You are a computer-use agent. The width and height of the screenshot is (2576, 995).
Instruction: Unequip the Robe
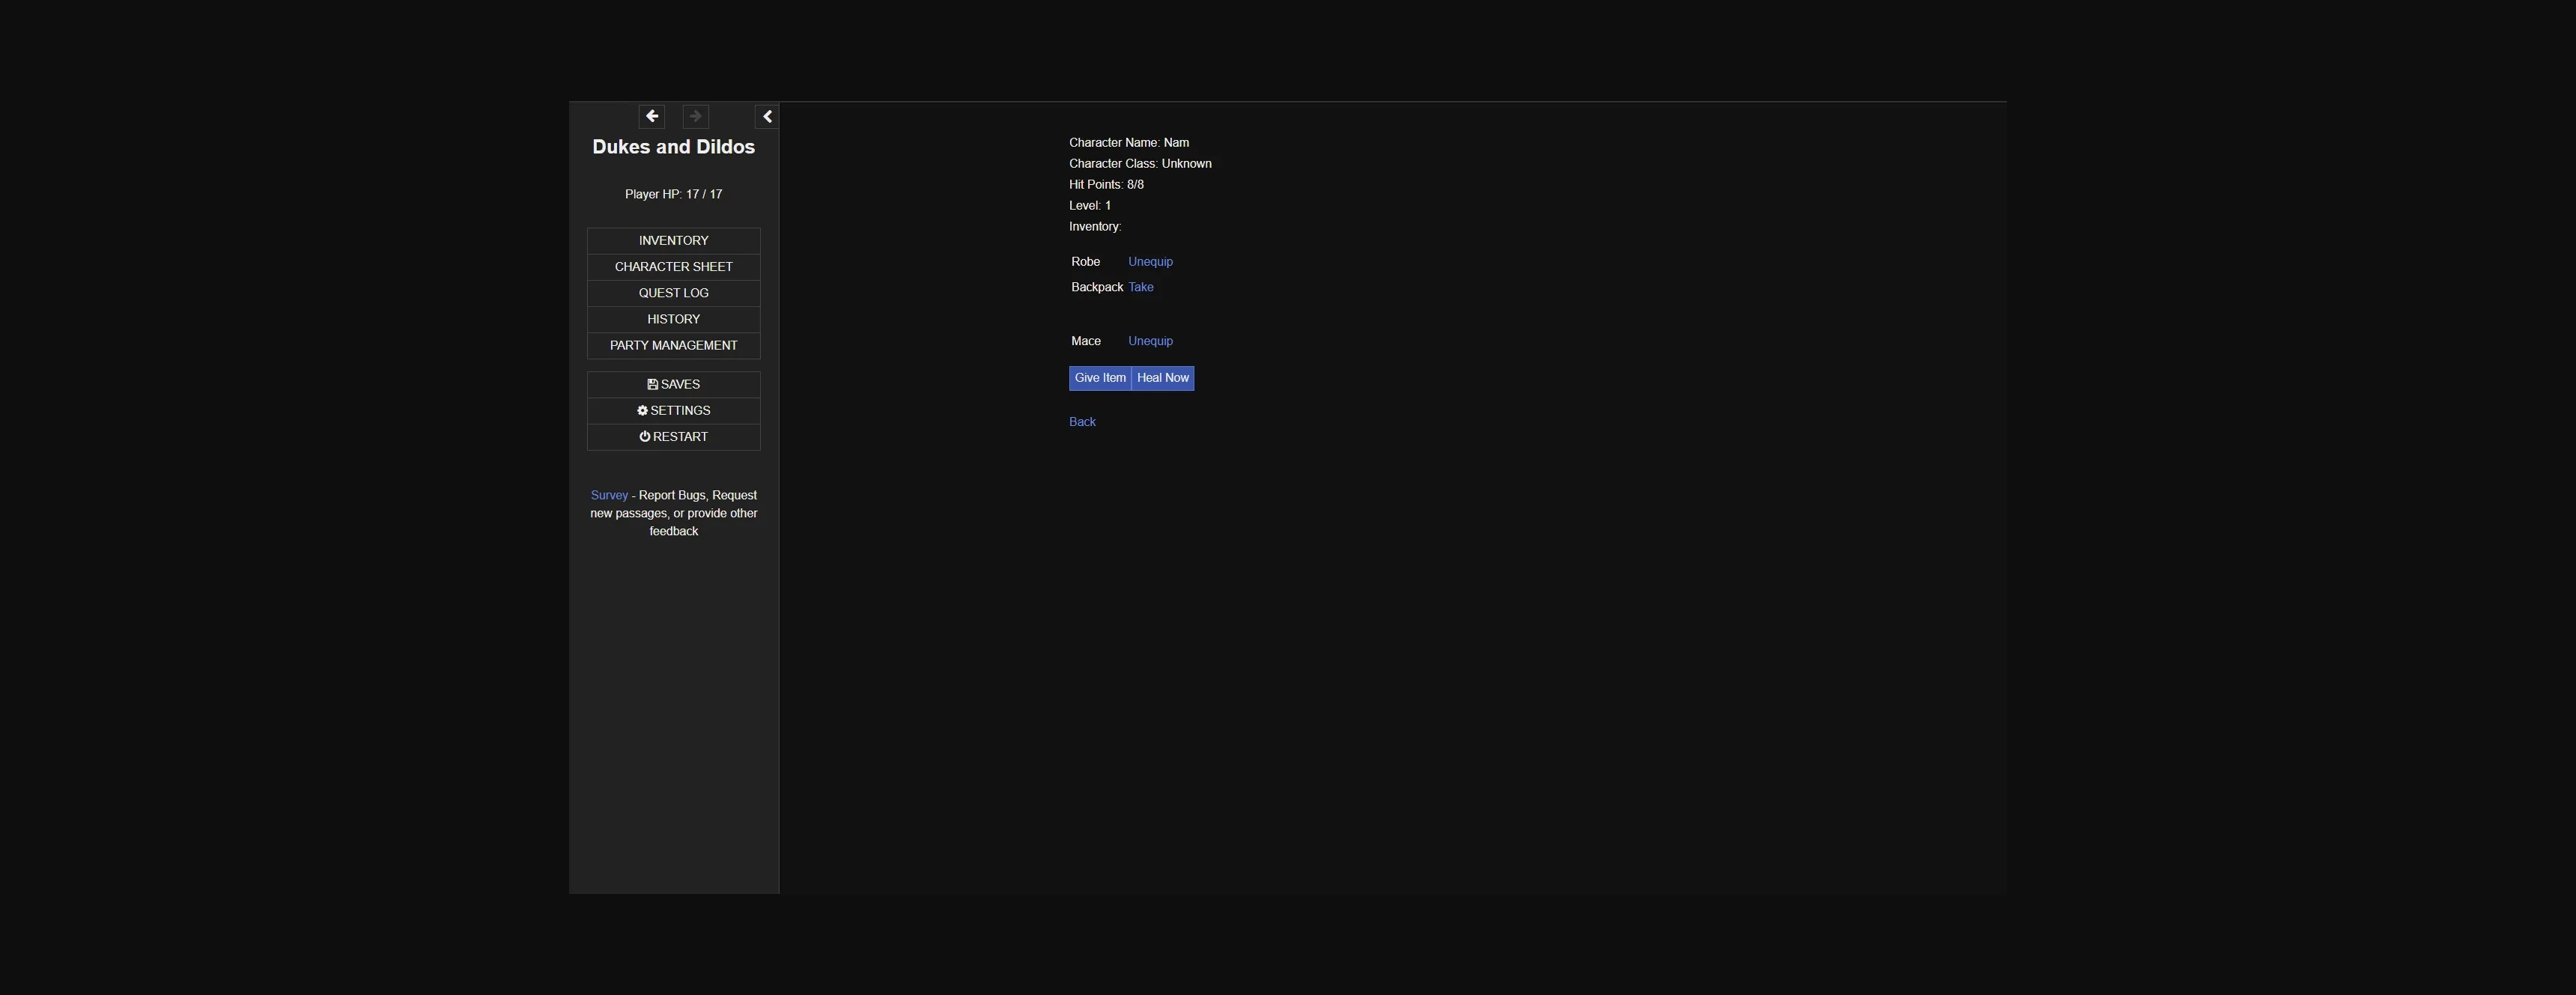click(x=1150, y=262)
